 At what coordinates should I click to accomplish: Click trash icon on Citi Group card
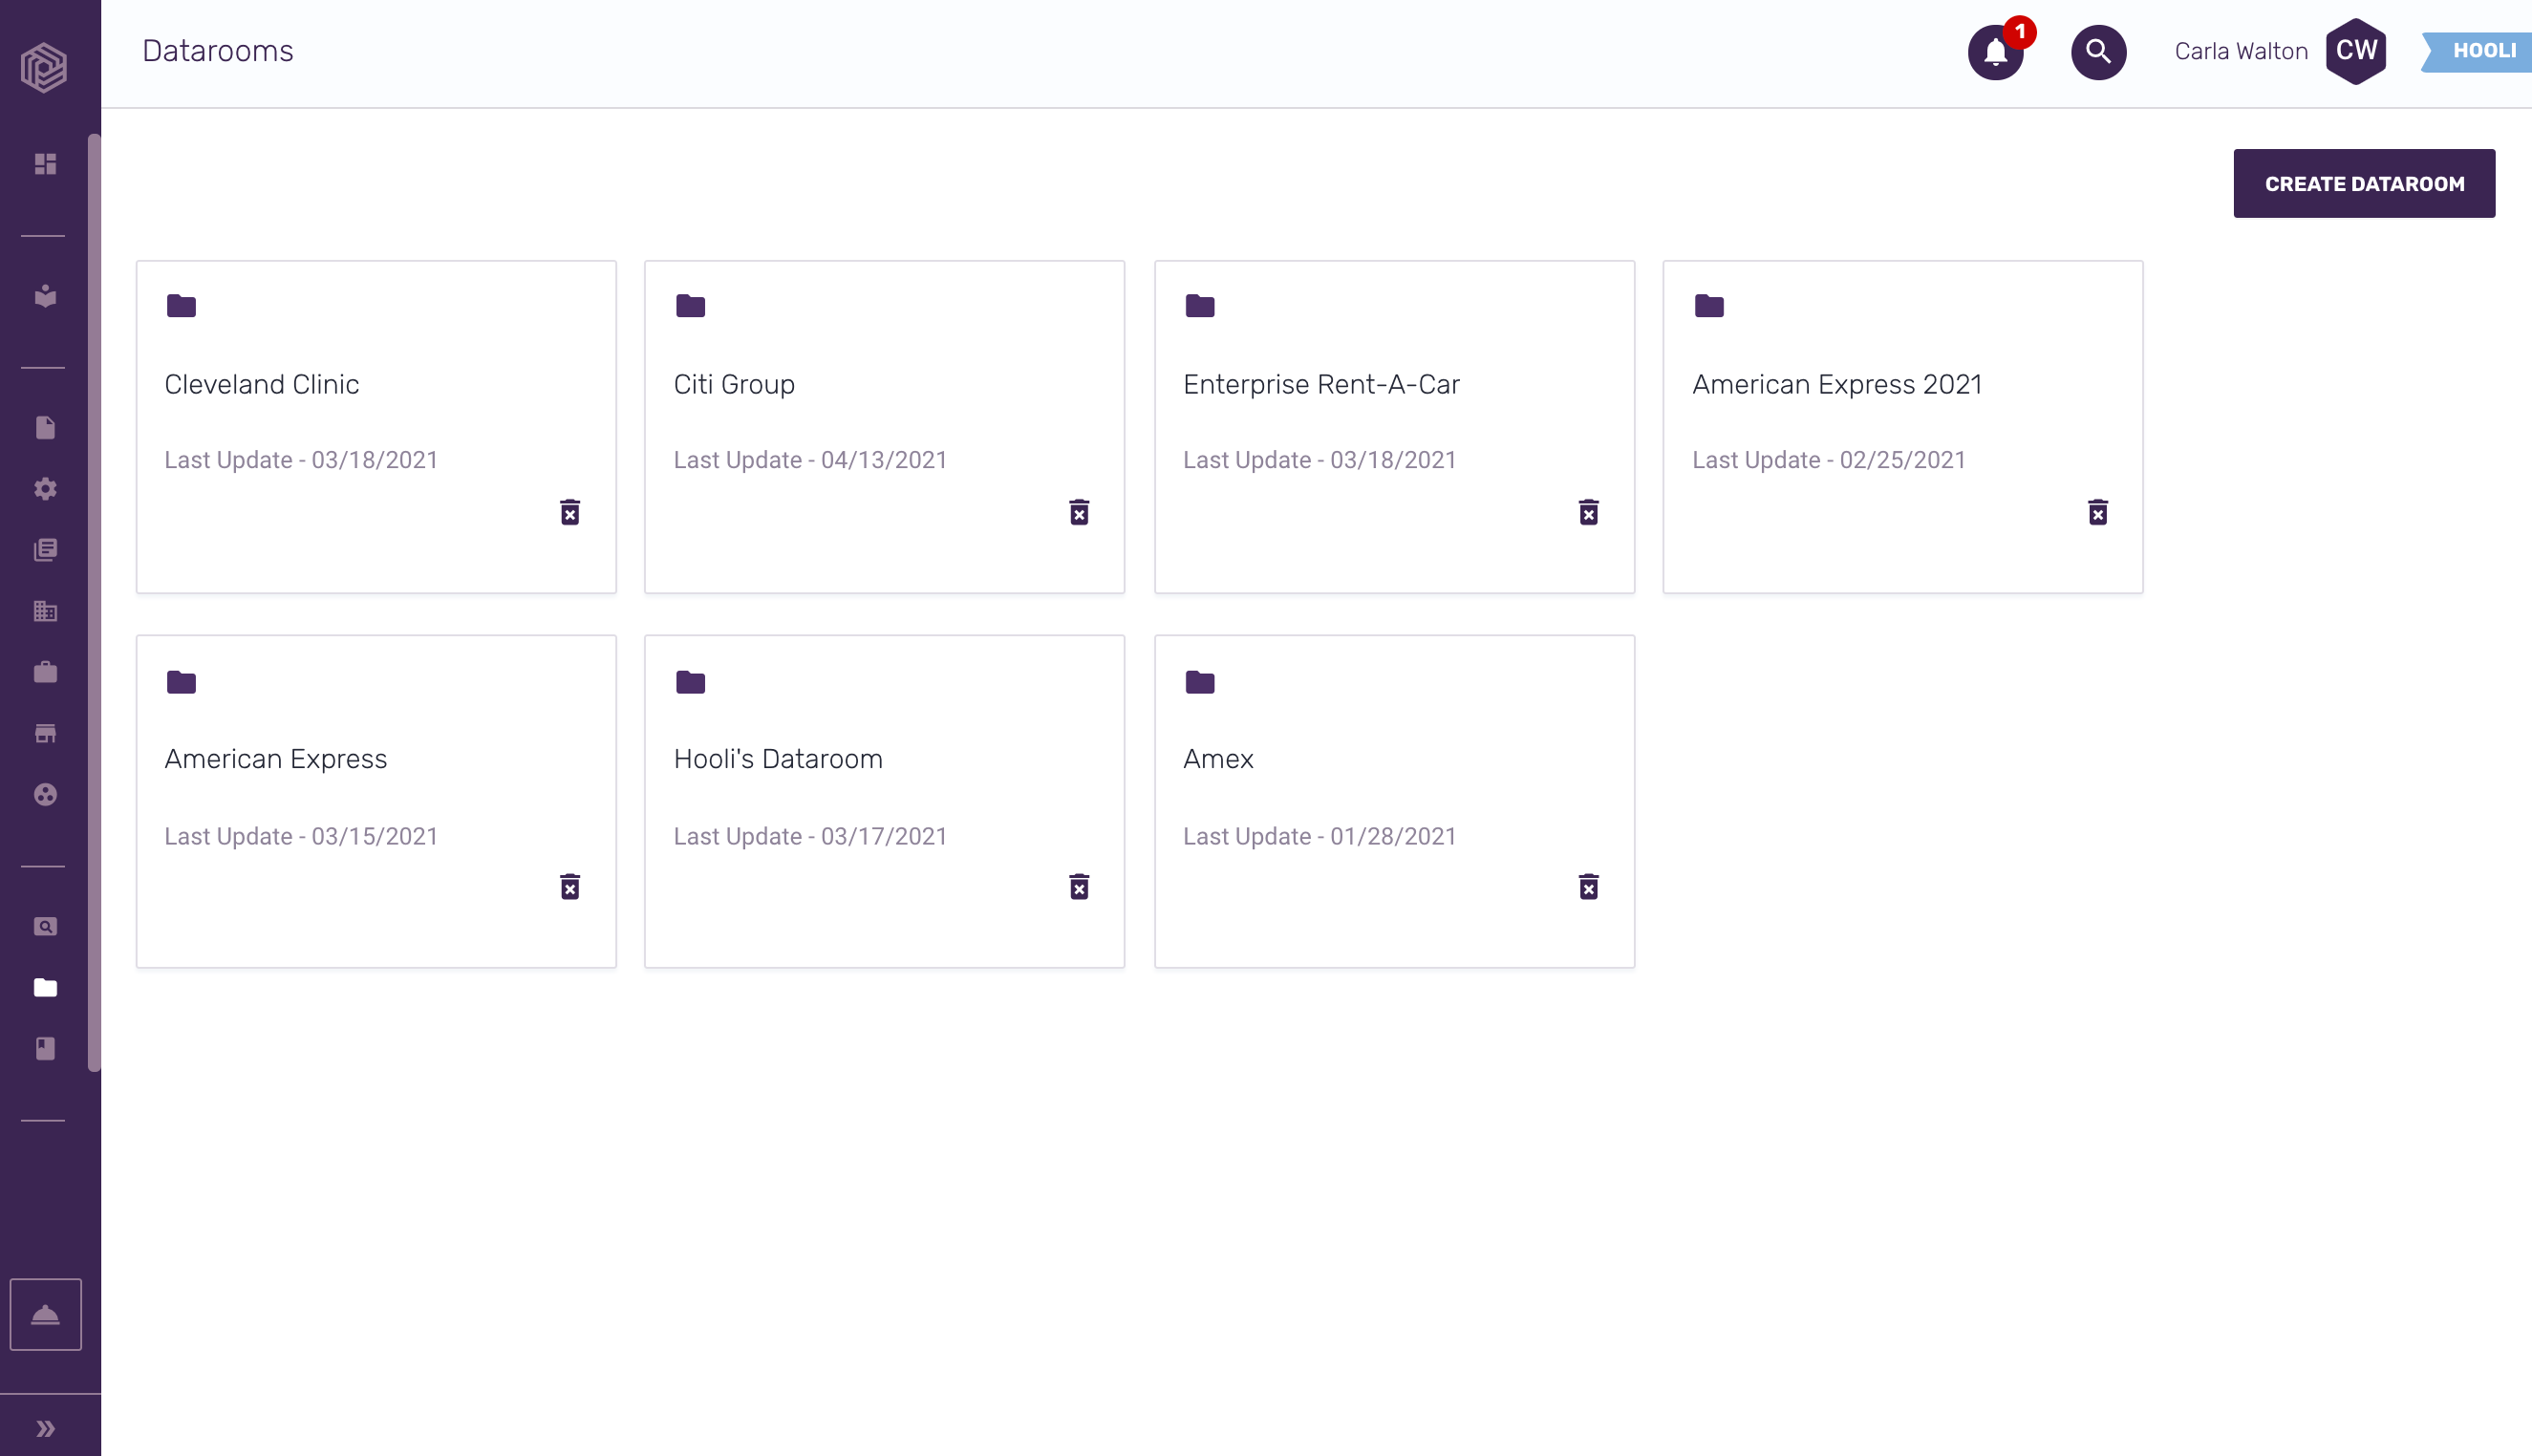click(1079, 512)
